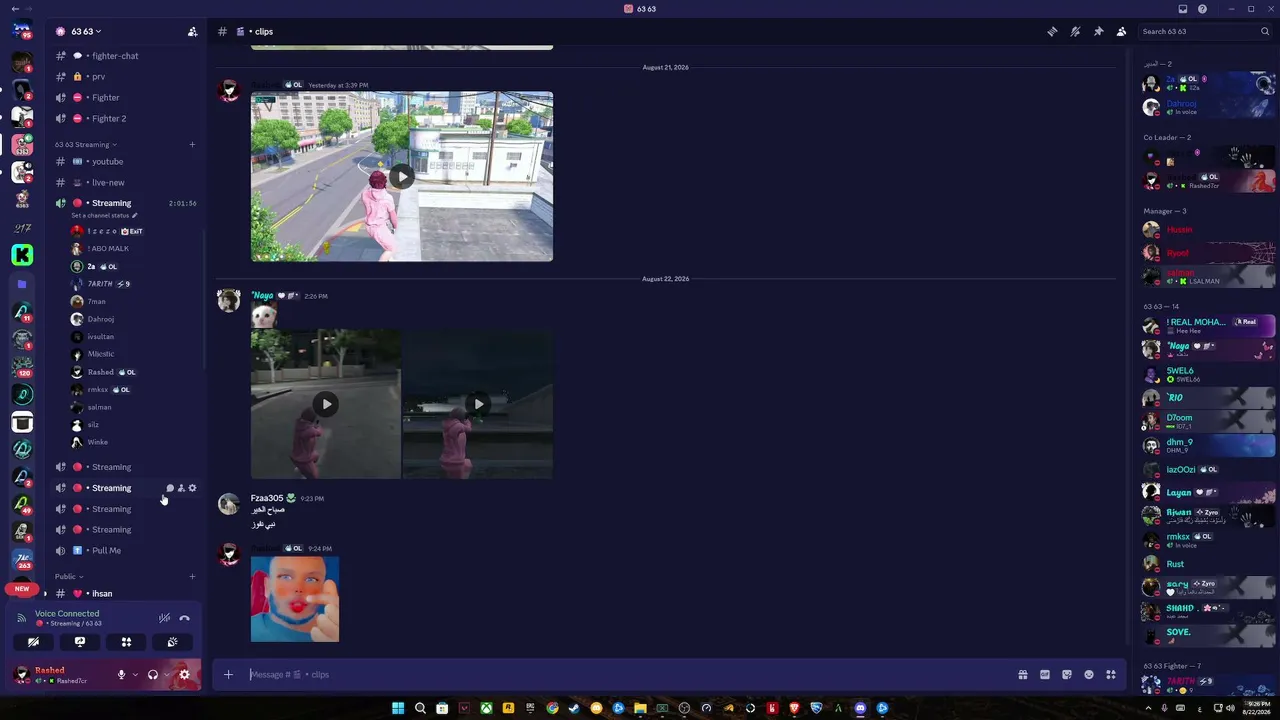Collapse the Public category

69,576
